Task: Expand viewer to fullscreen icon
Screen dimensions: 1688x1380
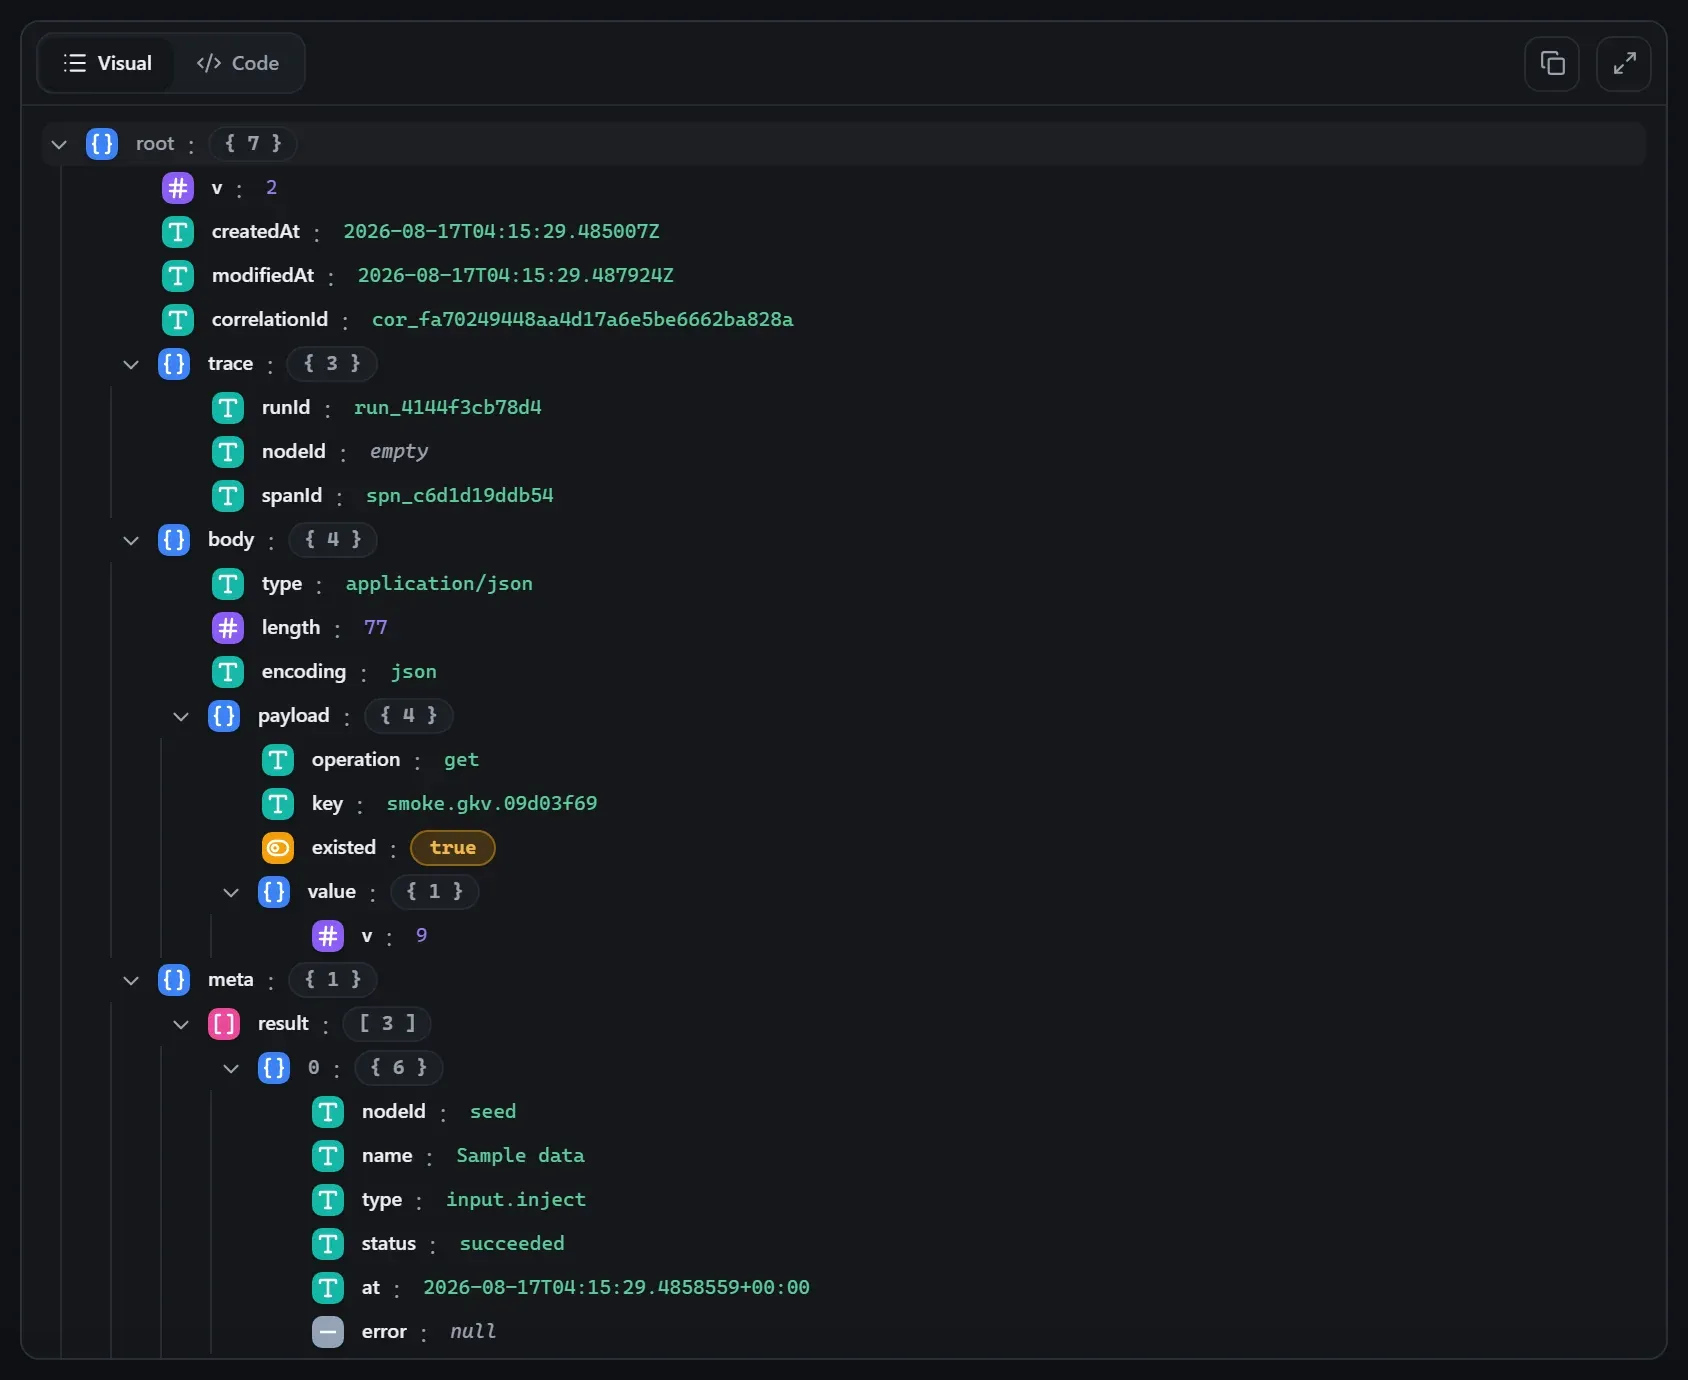Action: coord(1624,64)
